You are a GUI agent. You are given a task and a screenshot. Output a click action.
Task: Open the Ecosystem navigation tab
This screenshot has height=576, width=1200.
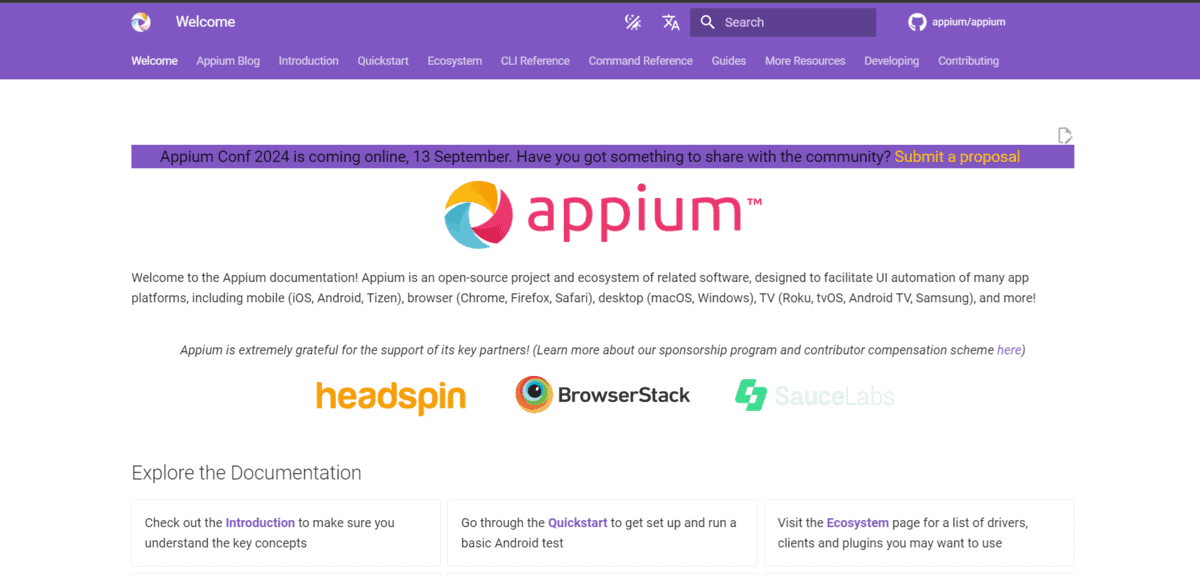click(454, 61)
